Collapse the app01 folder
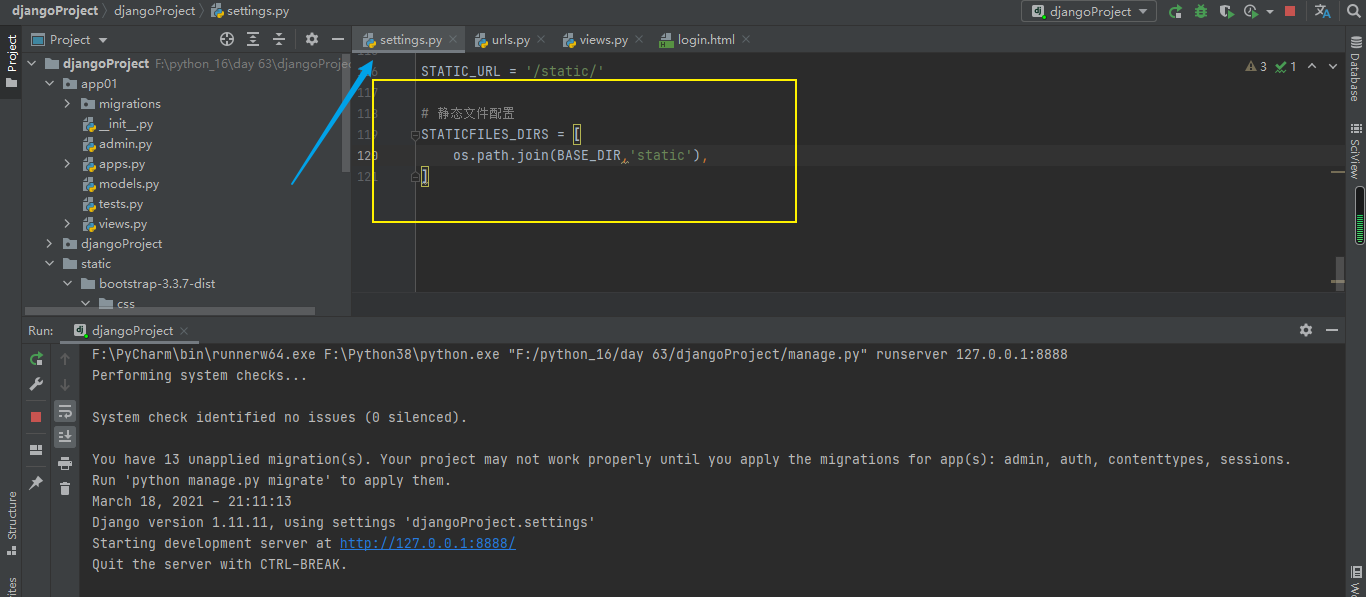1366x597 pixels. click(x=50, y=83)
